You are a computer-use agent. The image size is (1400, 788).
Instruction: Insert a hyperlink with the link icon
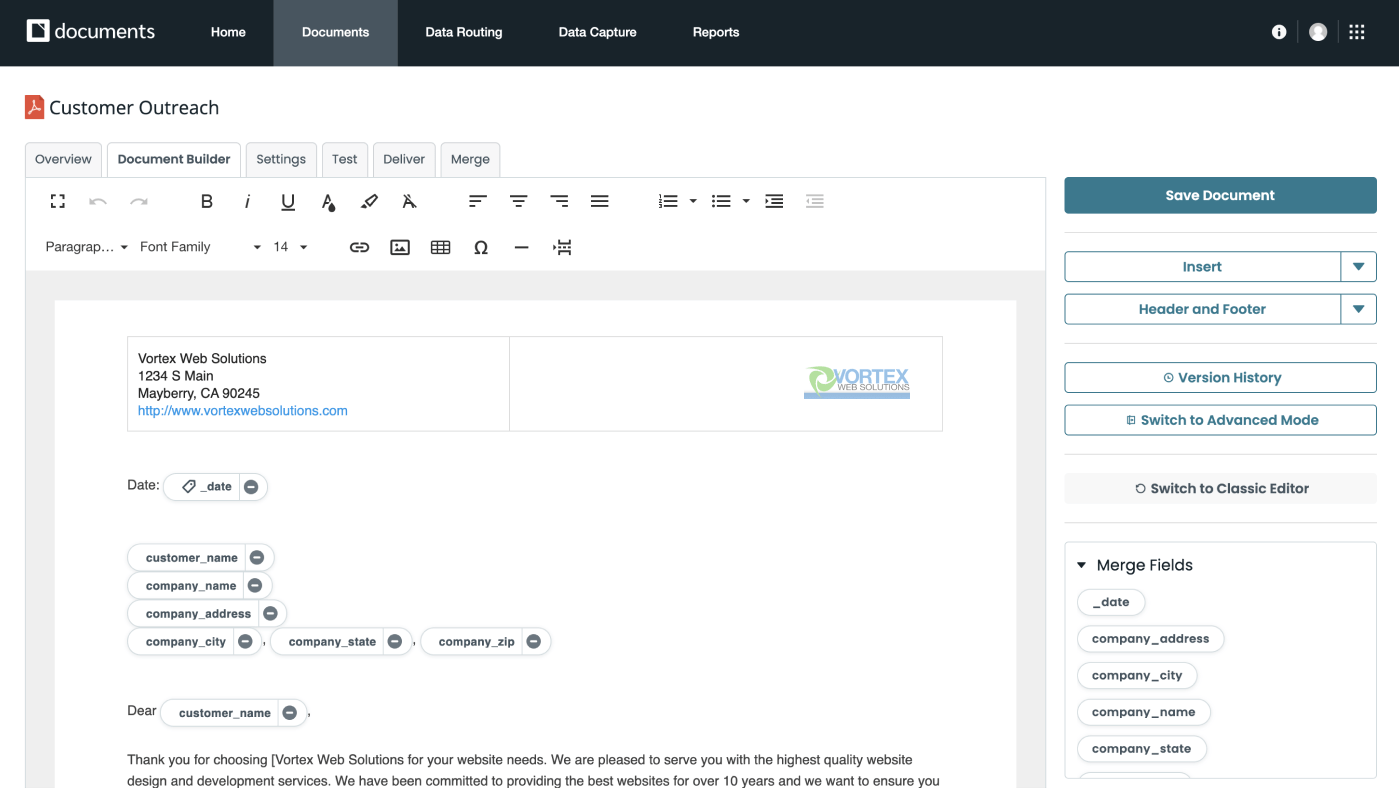359,247
